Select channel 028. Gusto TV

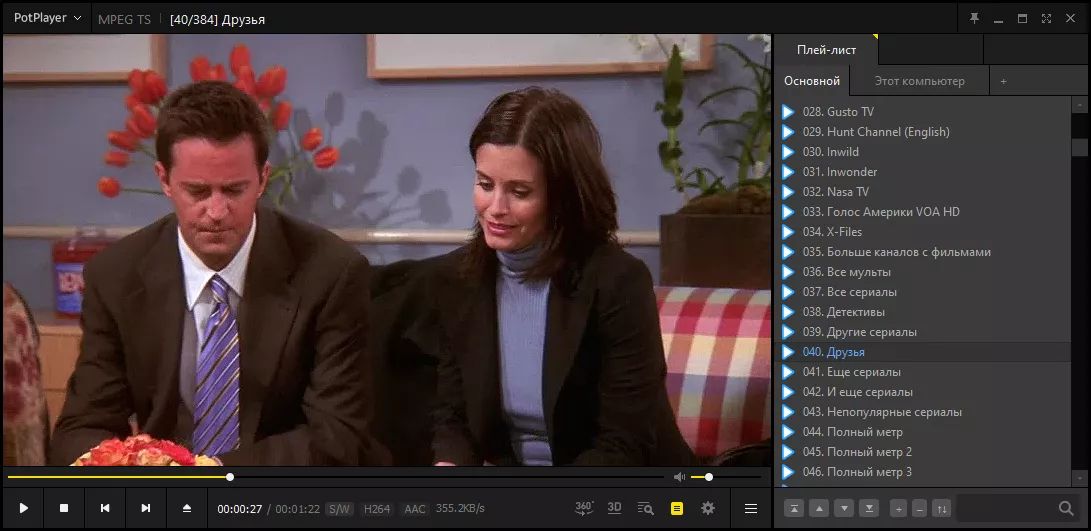point(922,111)
